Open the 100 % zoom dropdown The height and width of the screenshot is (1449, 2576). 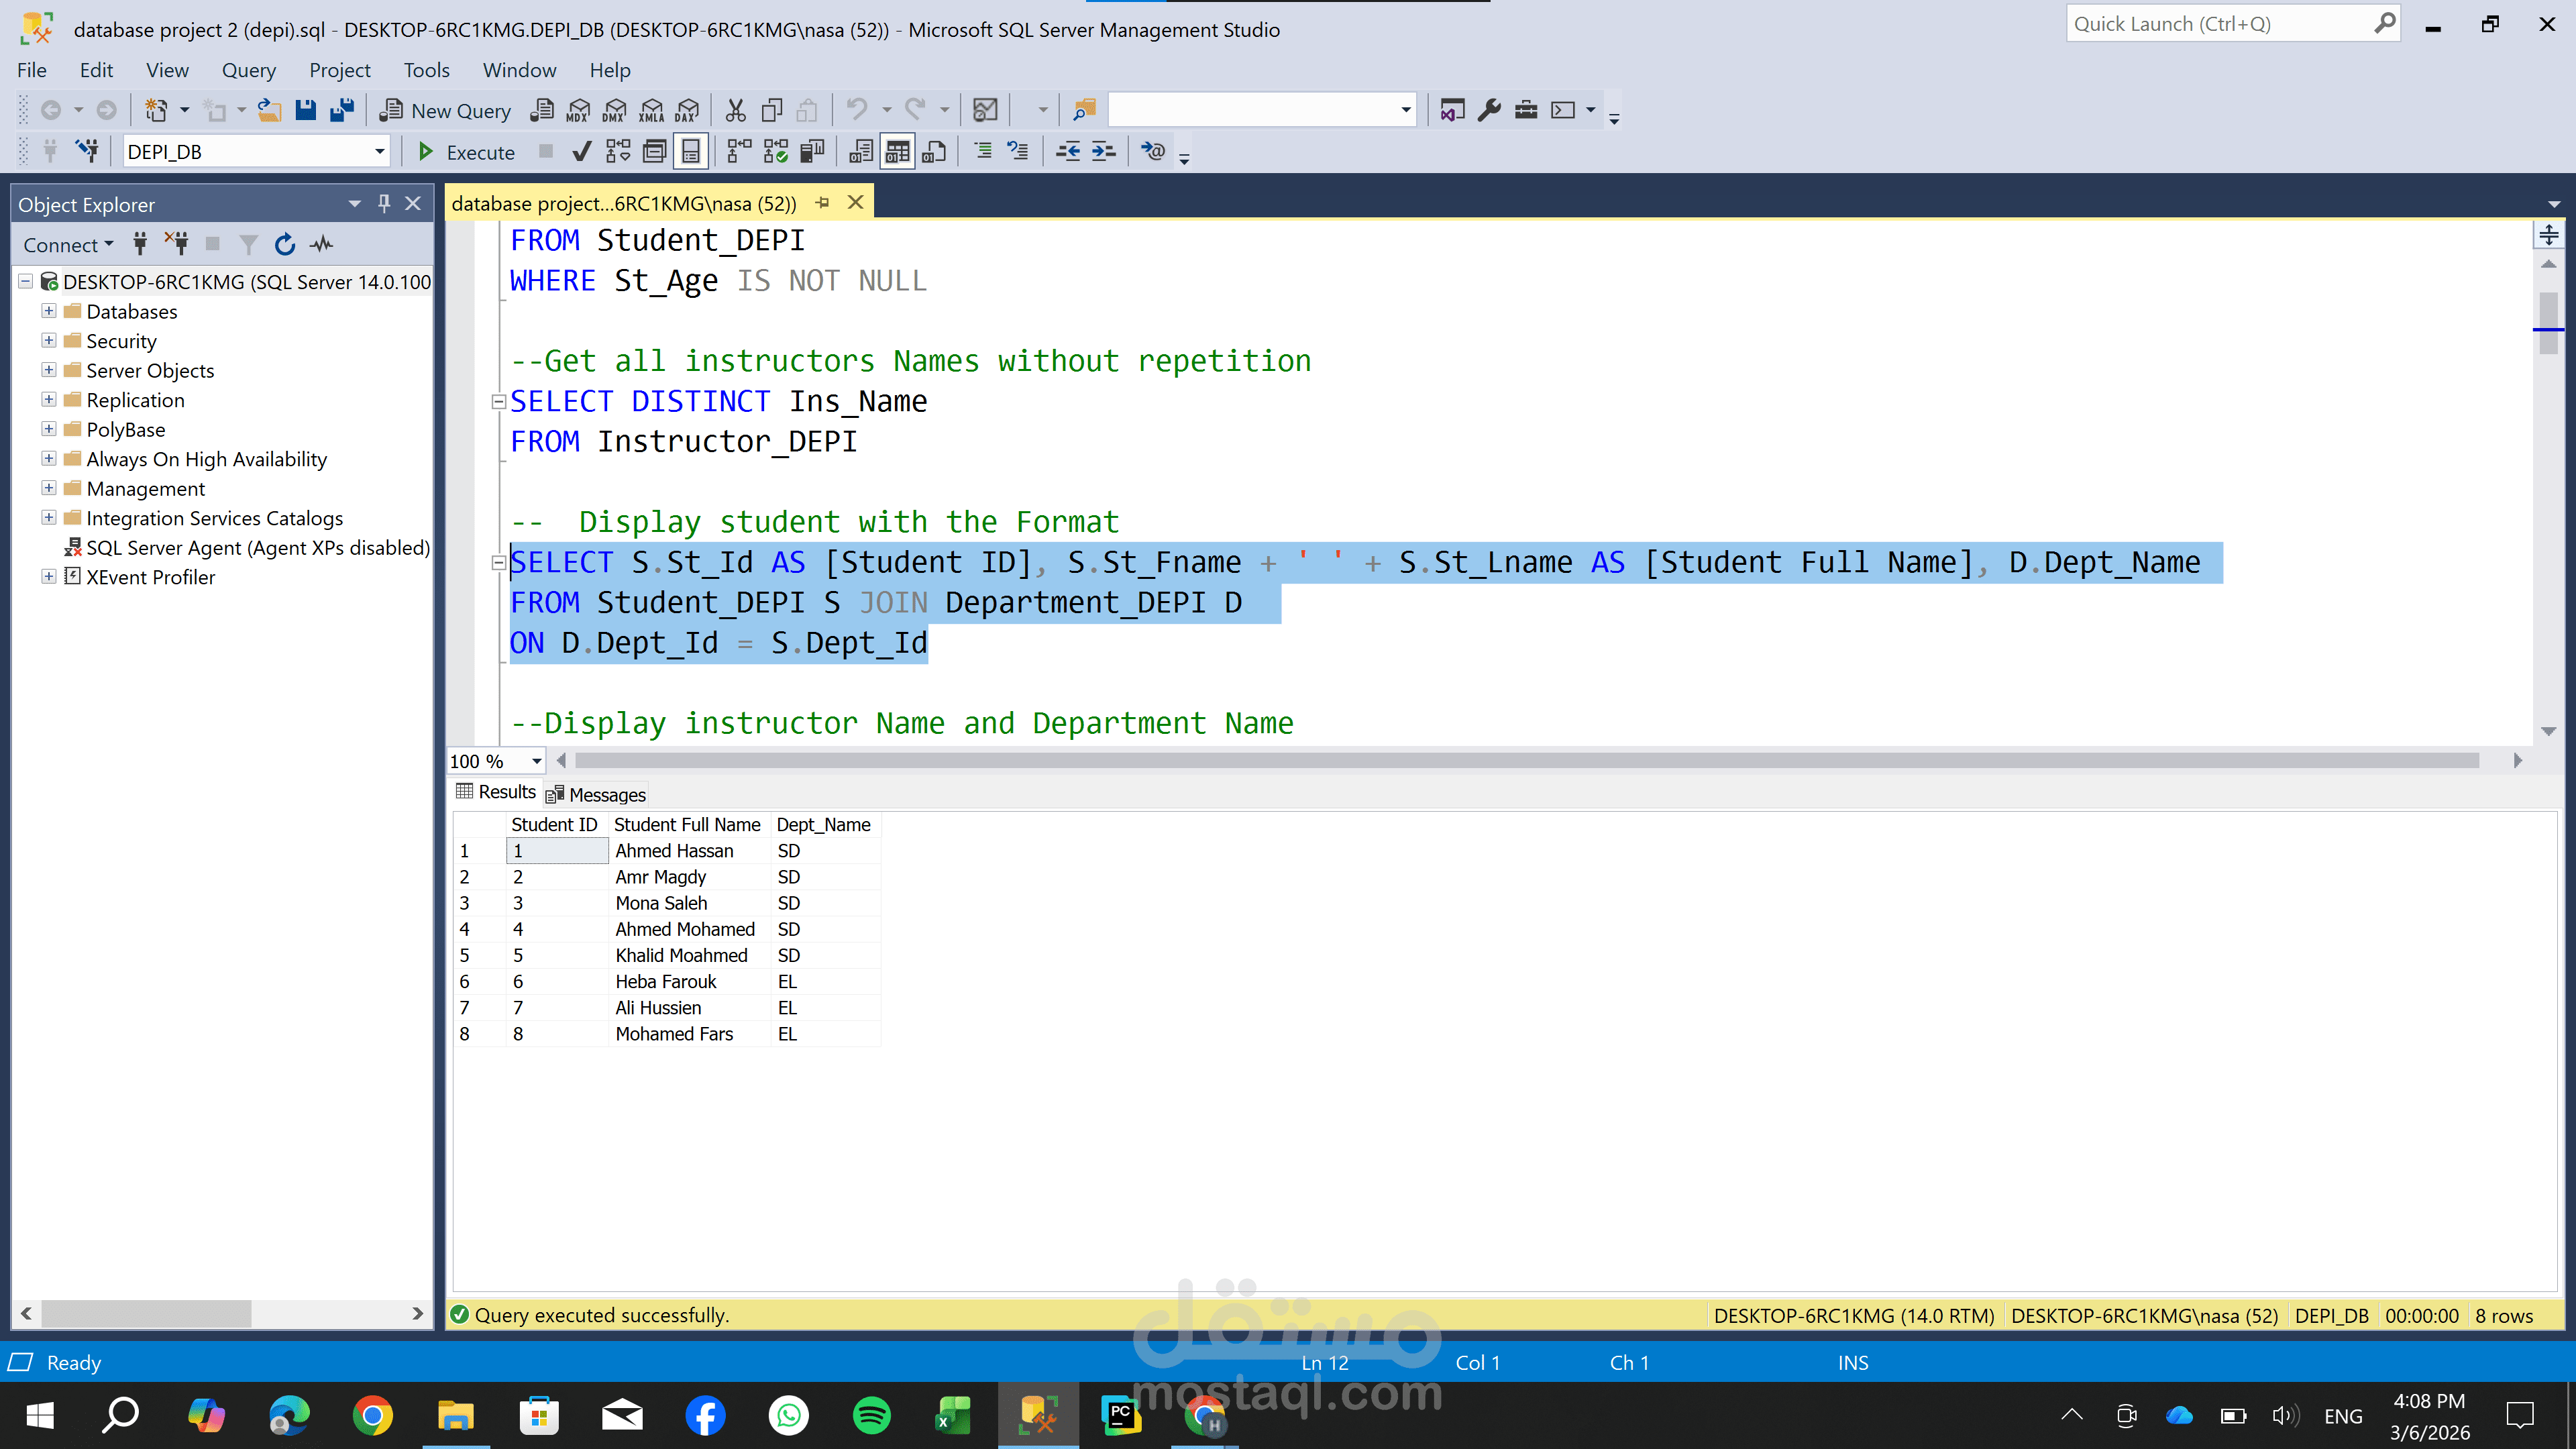point(537,761)
